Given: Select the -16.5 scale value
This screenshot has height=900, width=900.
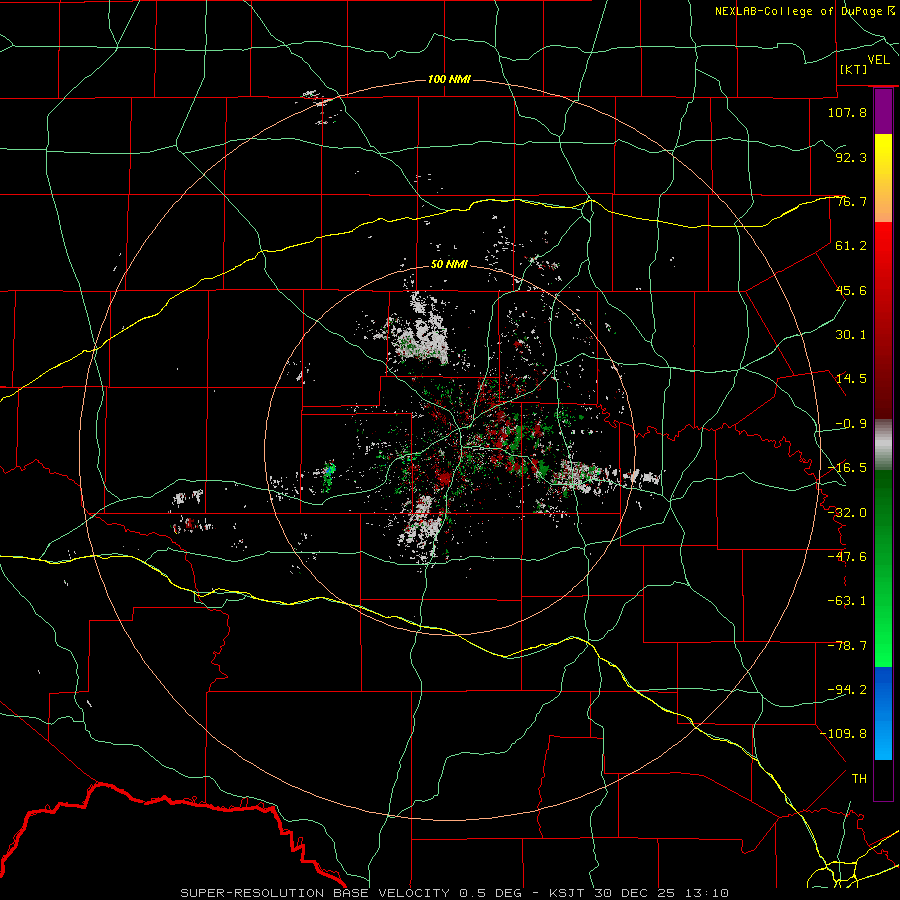Looking at the screenshot, I should click(x=847, y=468).
